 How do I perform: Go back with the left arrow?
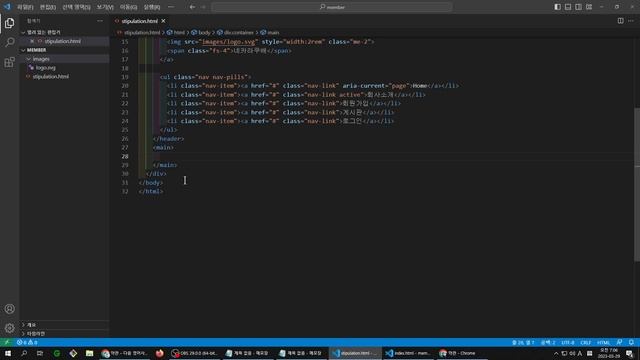(192, 7)
